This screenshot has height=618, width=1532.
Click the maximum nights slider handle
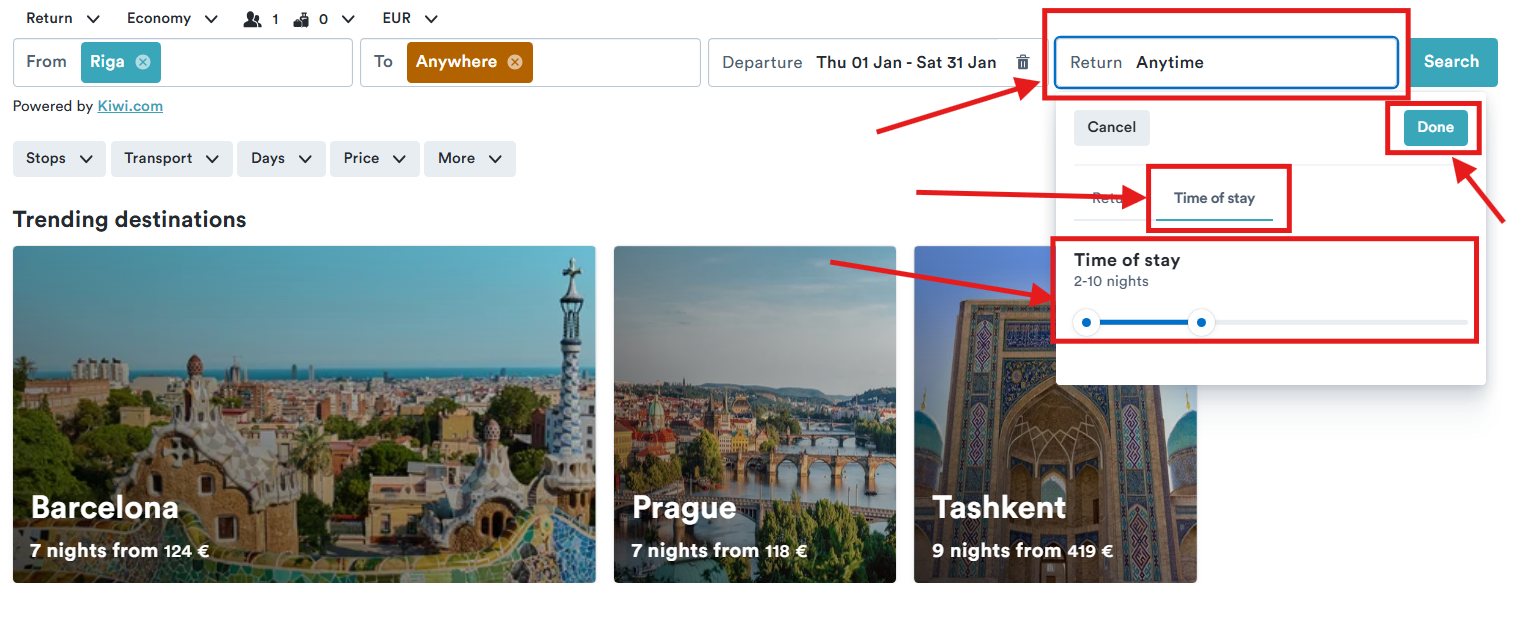coord(1202,323)
